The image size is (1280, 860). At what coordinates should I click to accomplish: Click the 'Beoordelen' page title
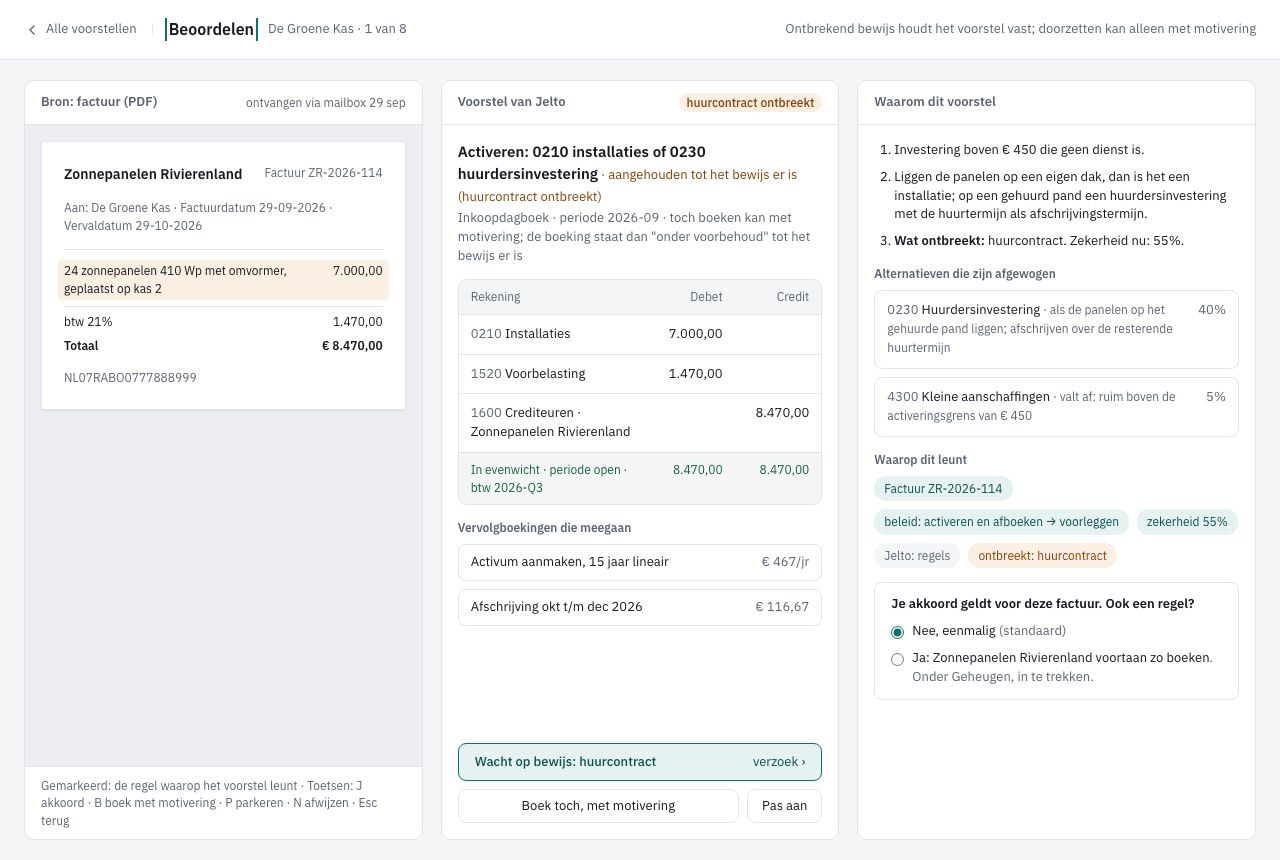tap(211, 29)
